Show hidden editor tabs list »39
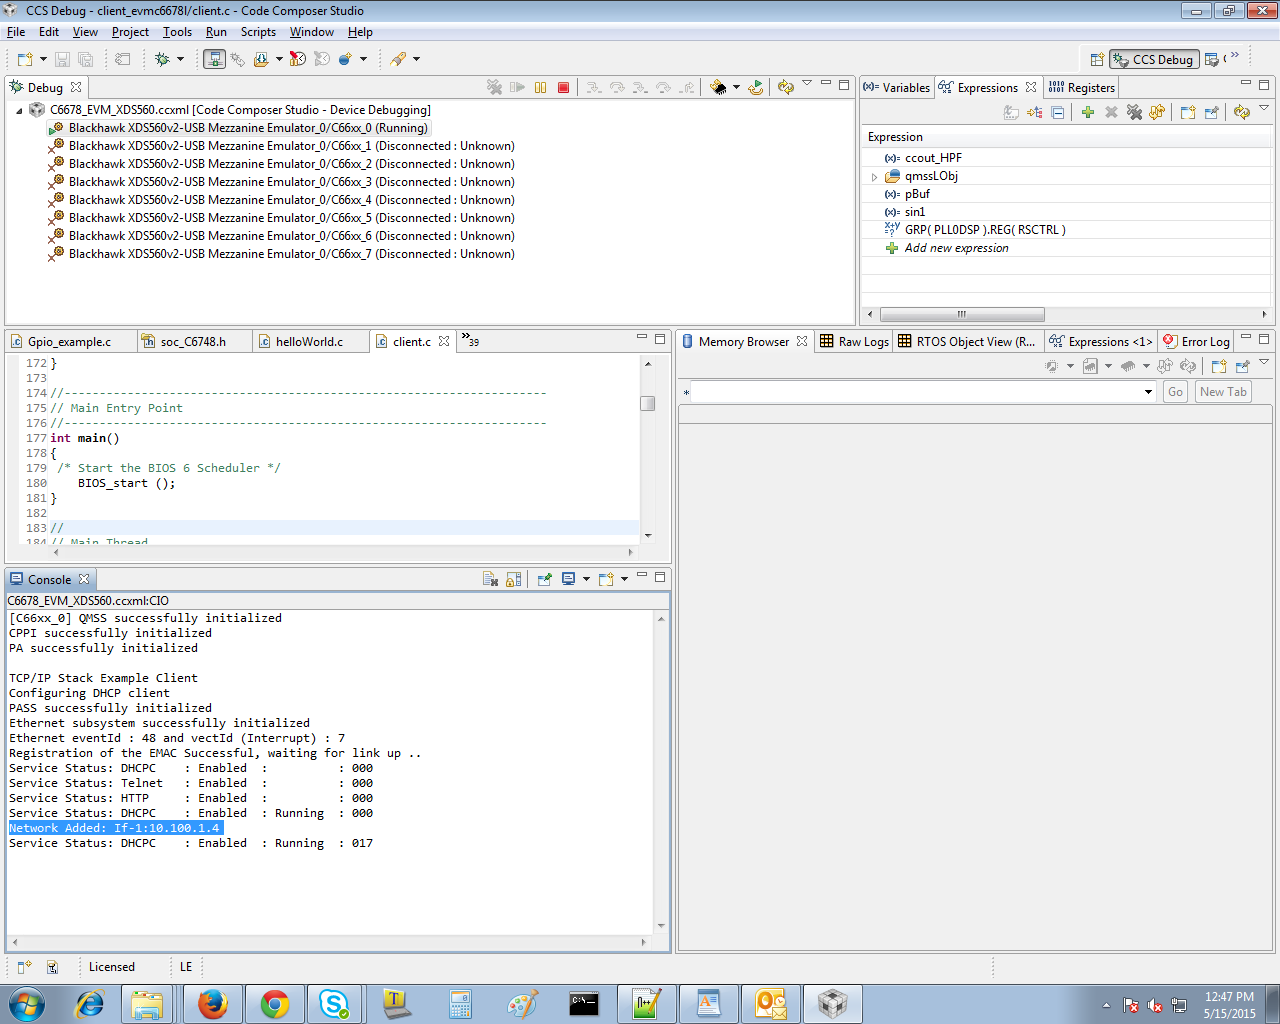 pyautogui.click(x=469, y=340)
